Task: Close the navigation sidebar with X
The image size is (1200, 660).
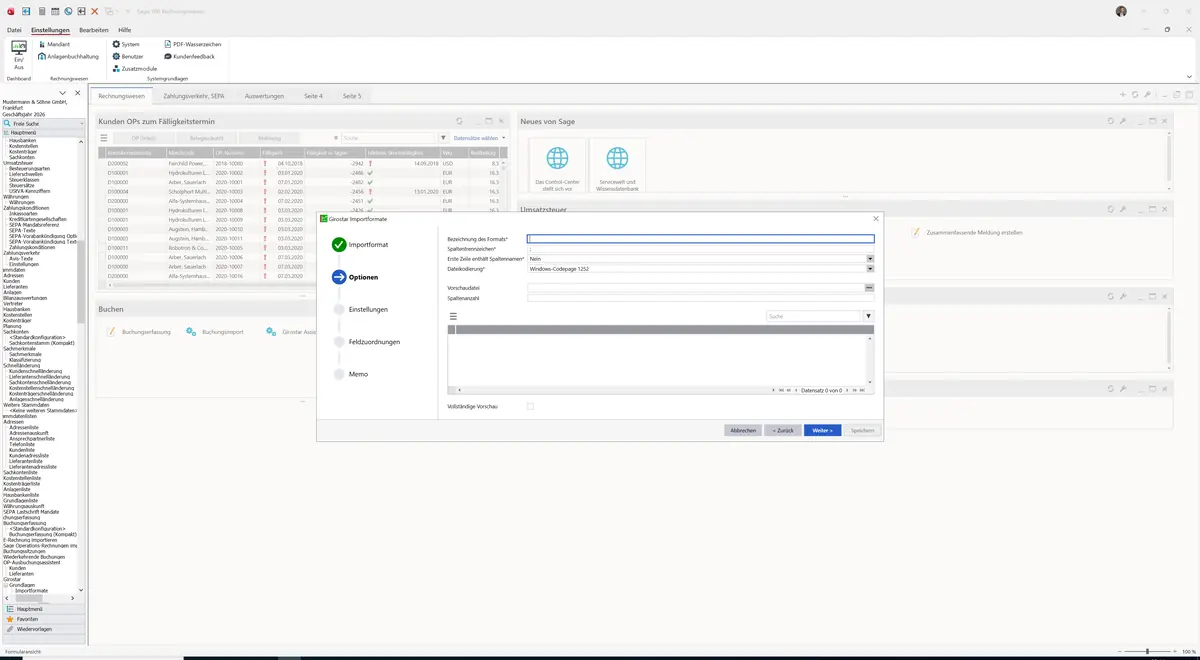Action: (78, 93)
